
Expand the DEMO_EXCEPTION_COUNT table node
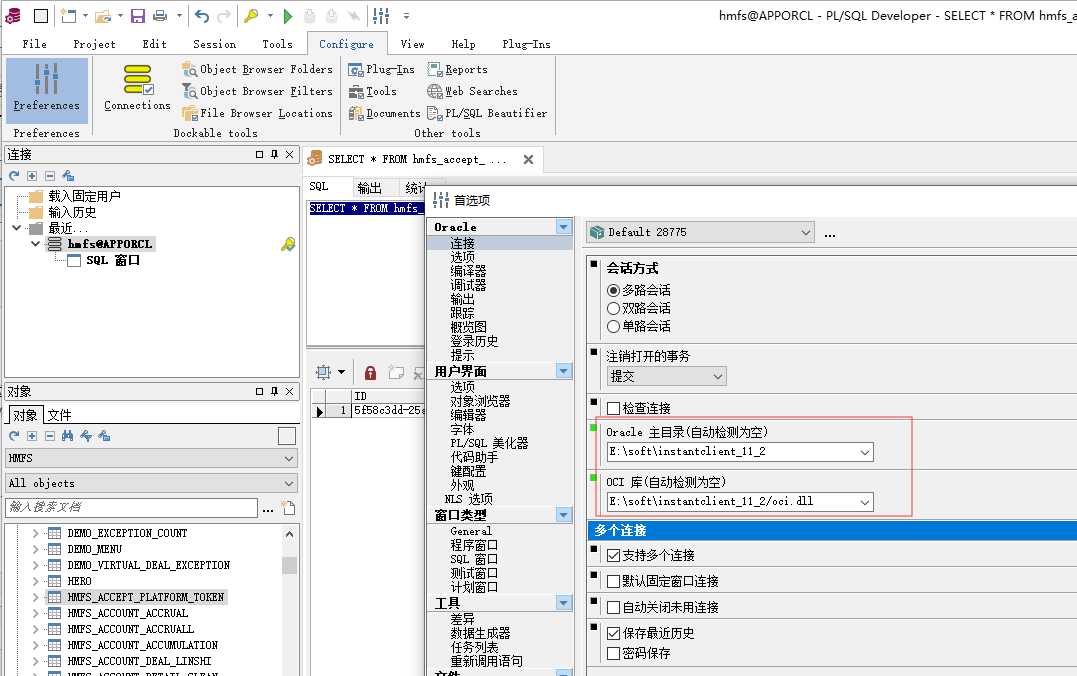(36, 533)
